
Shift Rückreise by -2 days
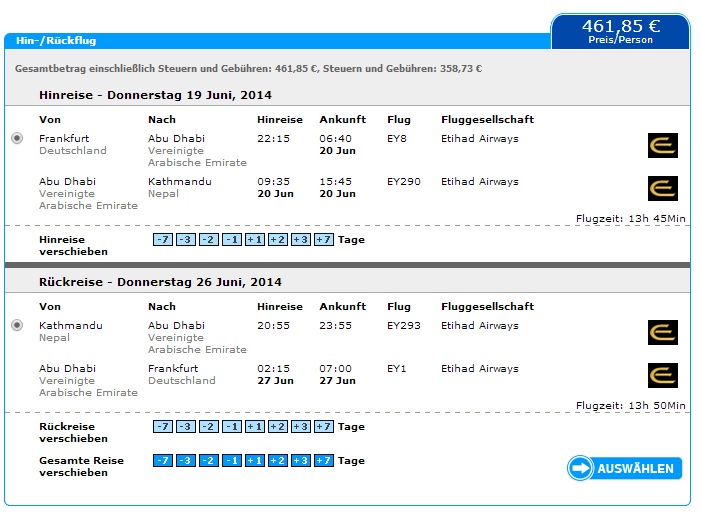click(209, 427)
